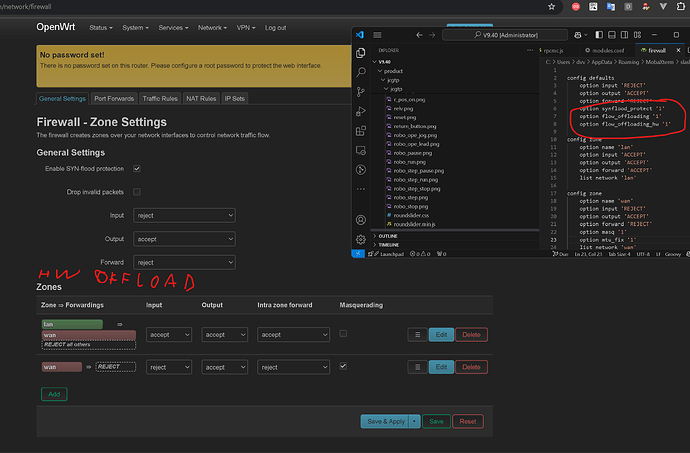Screen dimensions: 690x453
Task: Toggle Enable SYN-flood protection checkbox
Action: (137, 169)
